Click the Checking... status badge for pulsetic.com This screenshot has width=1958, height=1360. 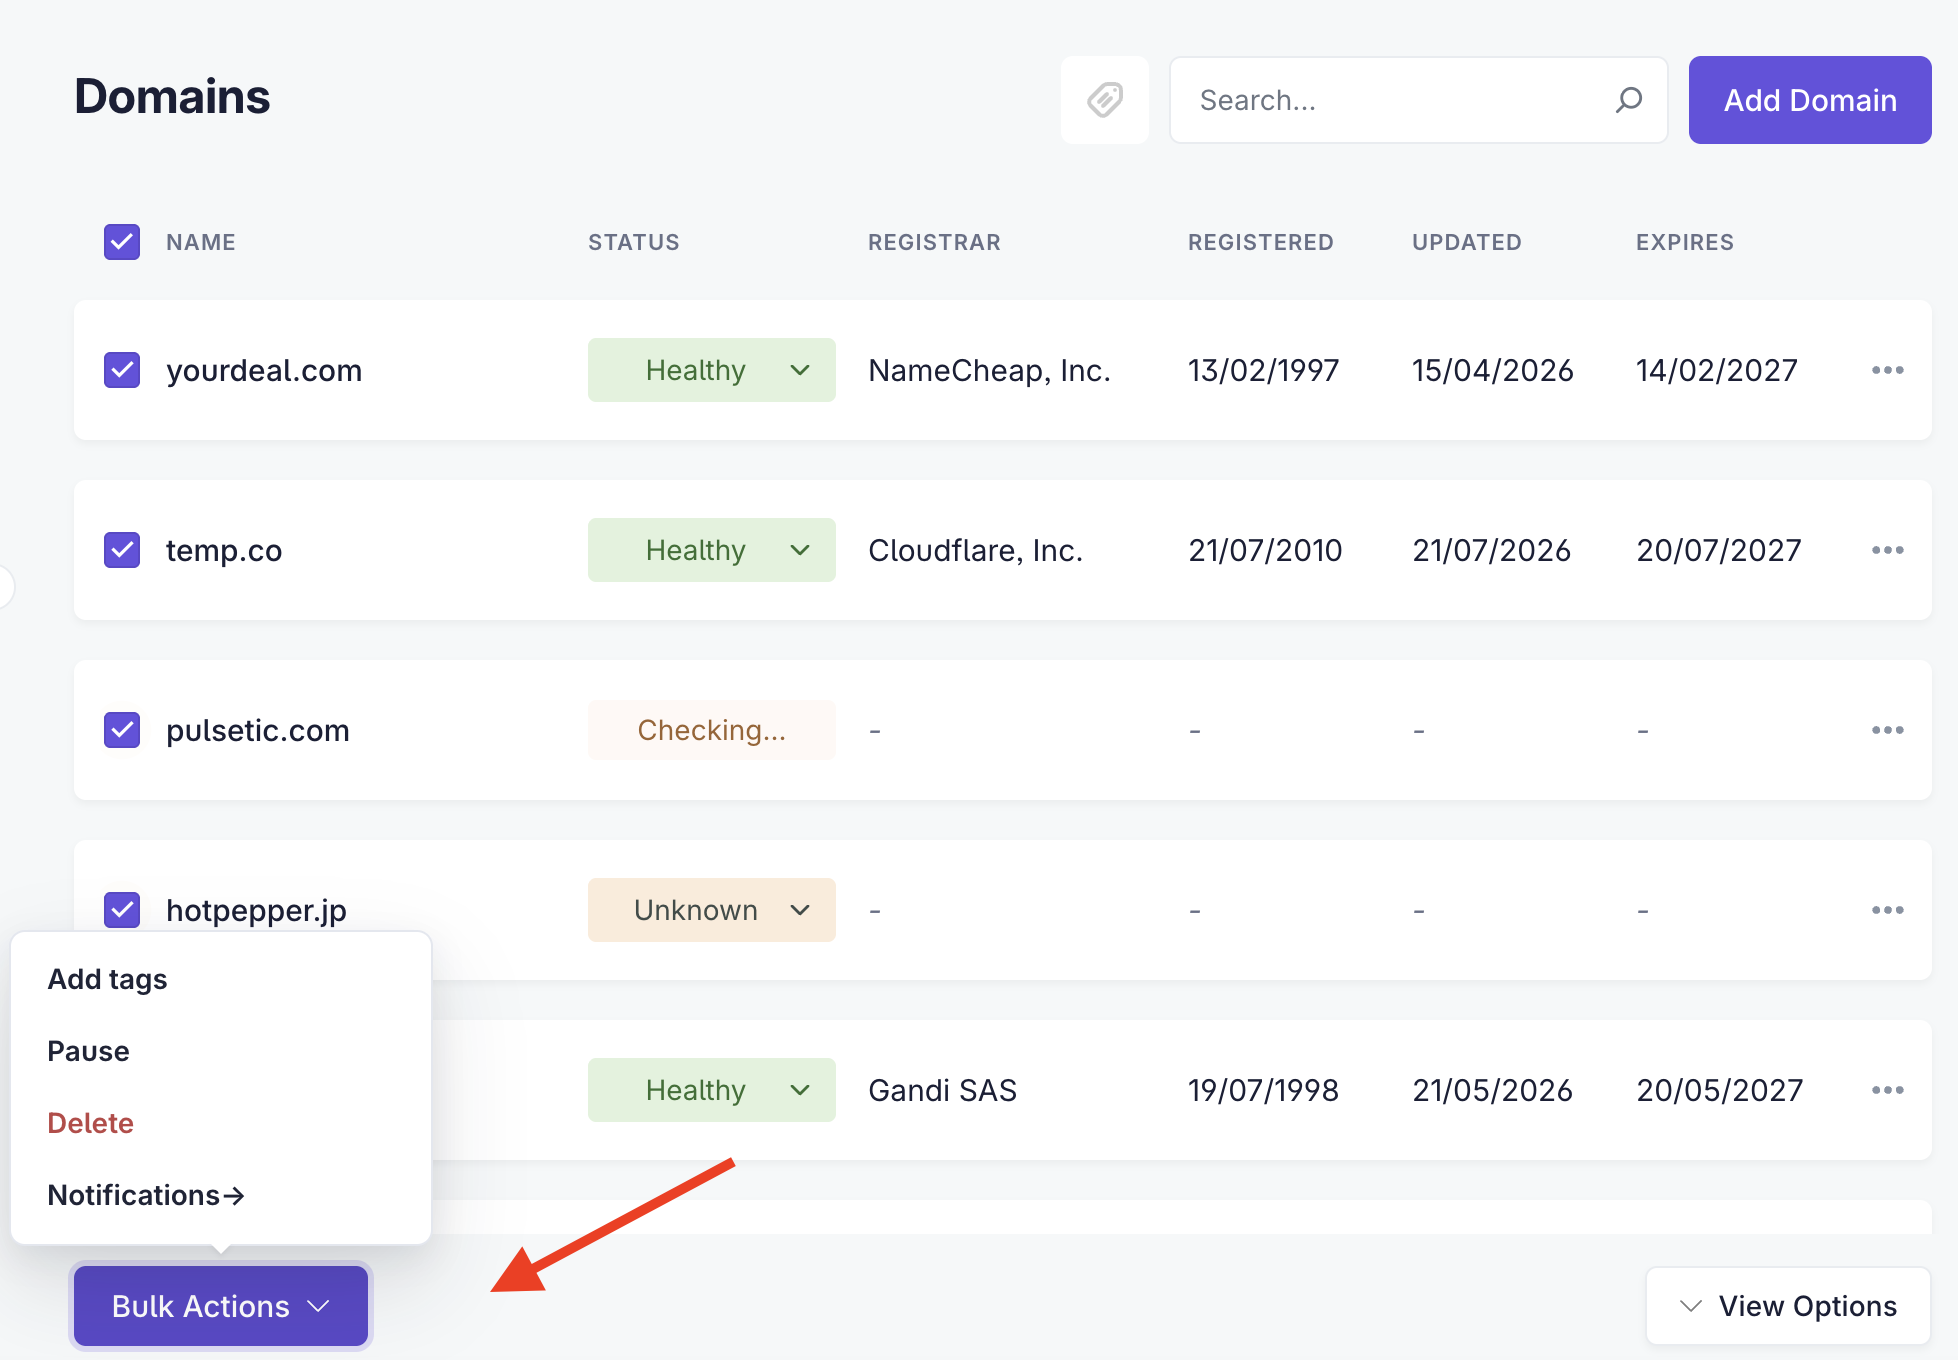point(712,730)
